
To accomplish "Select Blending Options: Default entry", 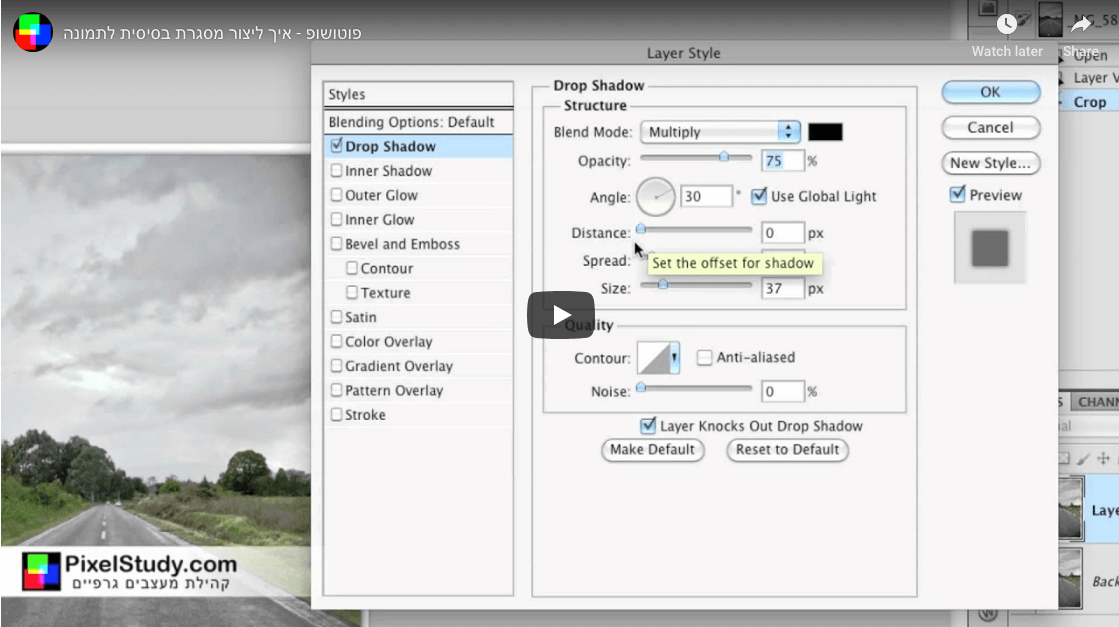I will point(412,122).
